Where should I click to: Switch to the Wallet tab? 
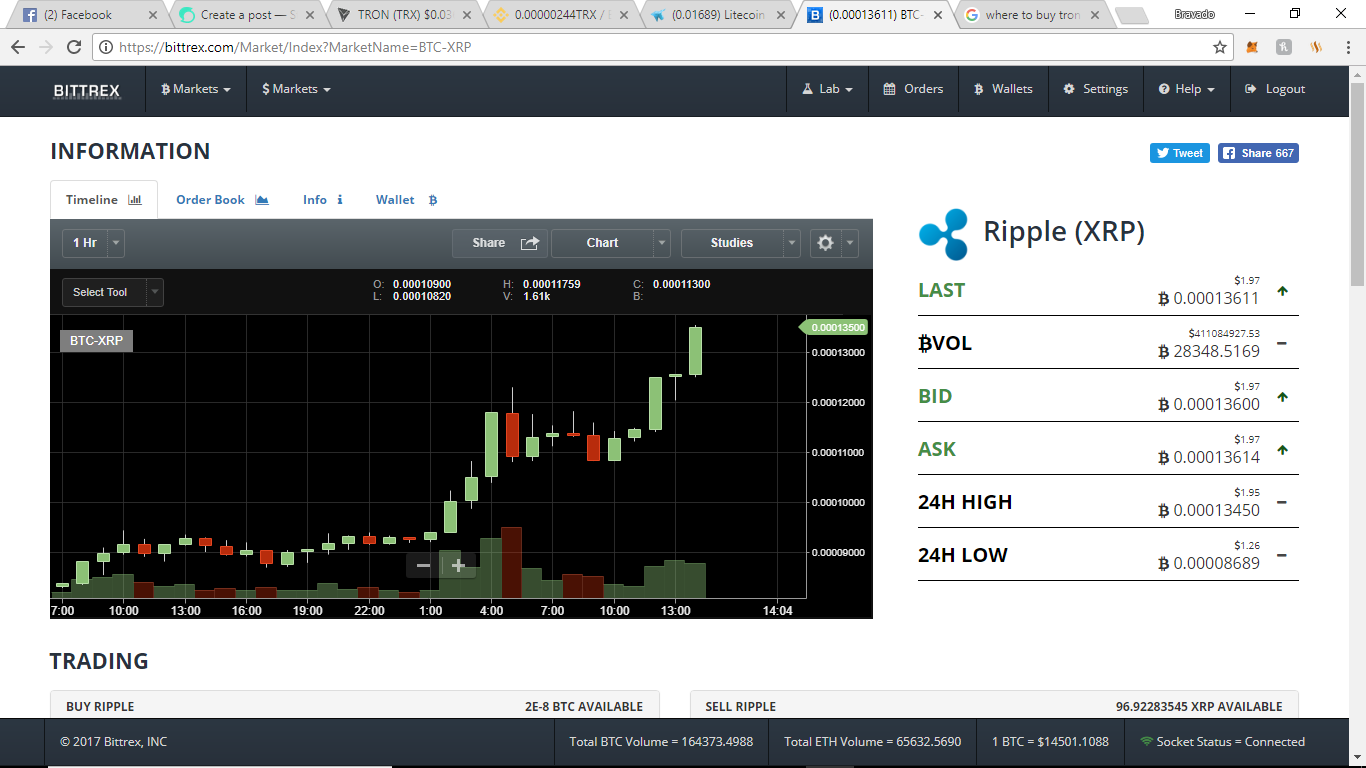click(x=406, y=200)
